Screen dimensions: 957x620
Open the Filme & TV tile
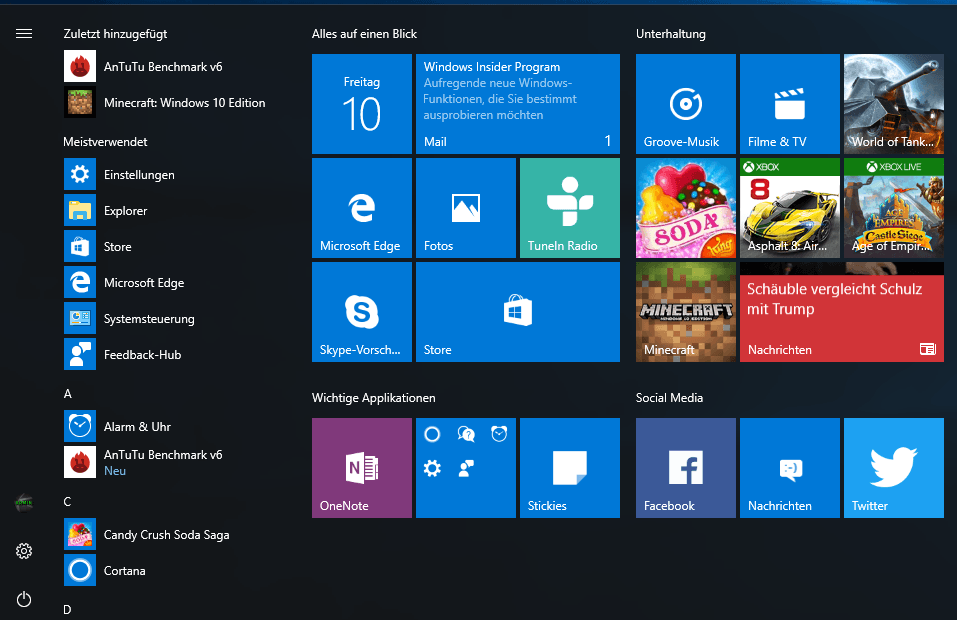pyautogui.click(x=790, y=104)
